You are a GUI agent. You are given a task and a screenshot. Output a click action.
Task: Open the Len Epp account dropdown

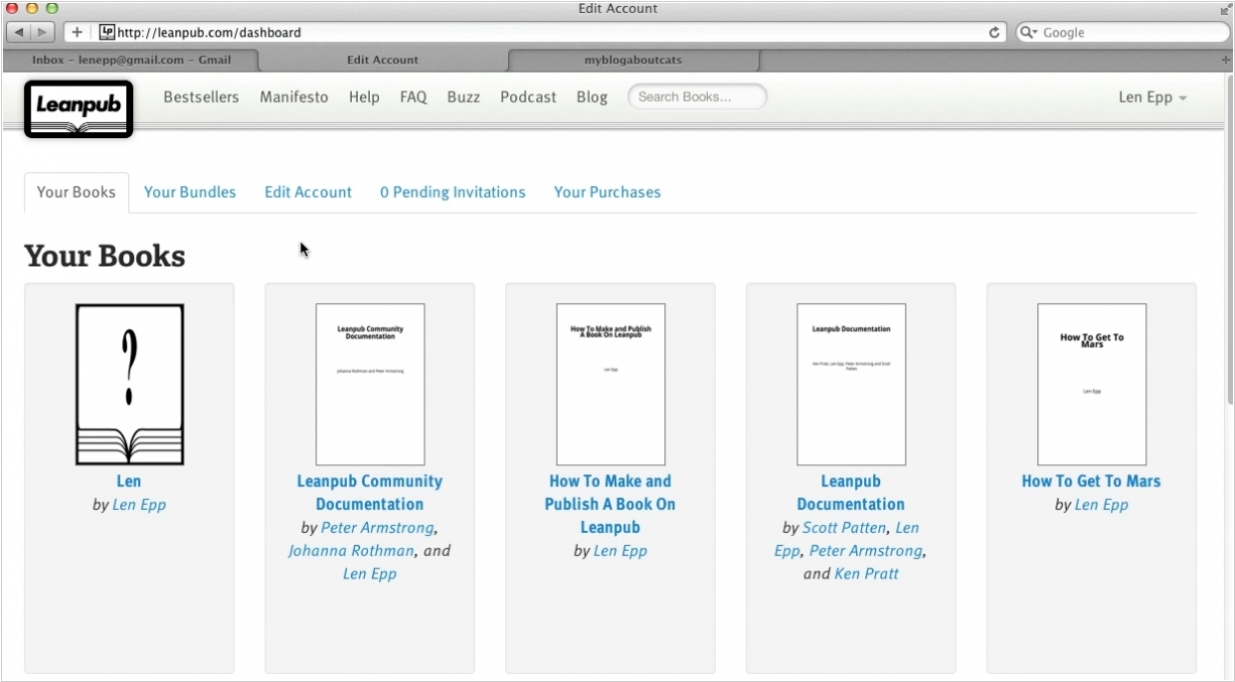(1153, 98)
